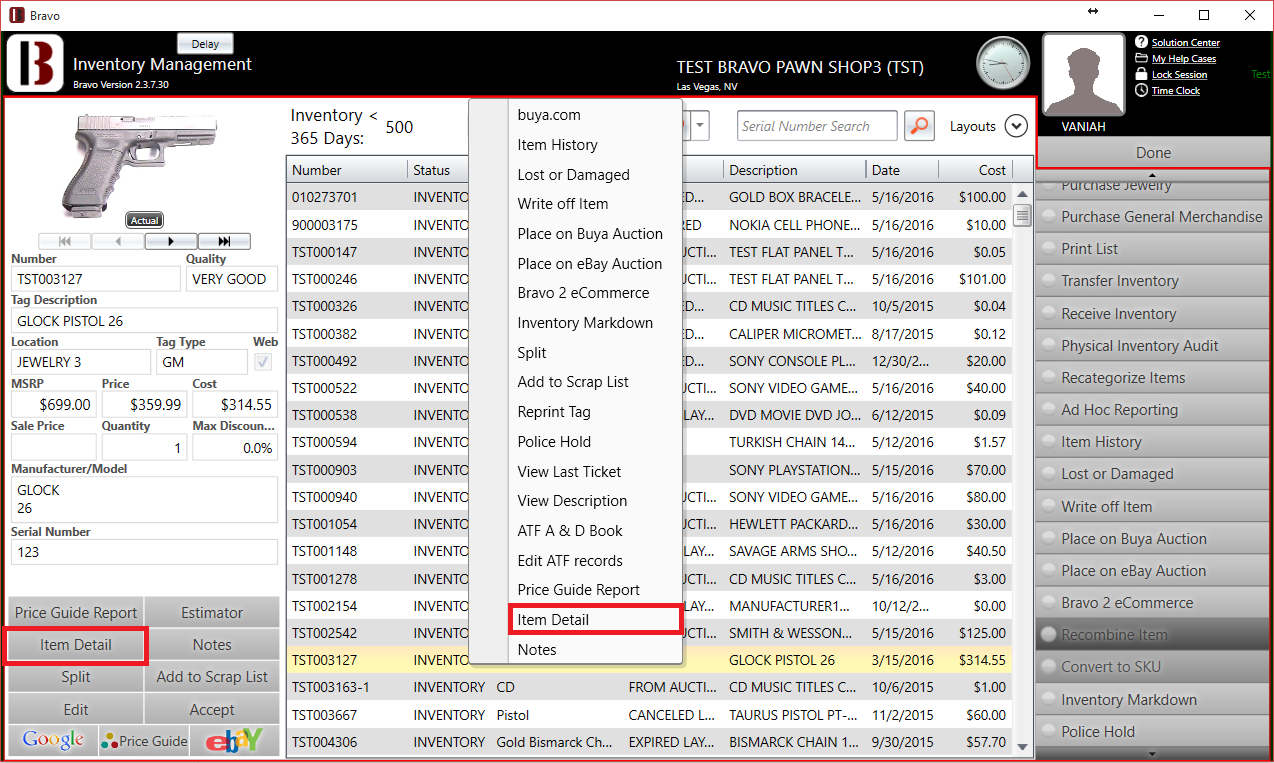The image size is (1274, 763).
Task: Go to previous item image
Action: pos(118,241)
